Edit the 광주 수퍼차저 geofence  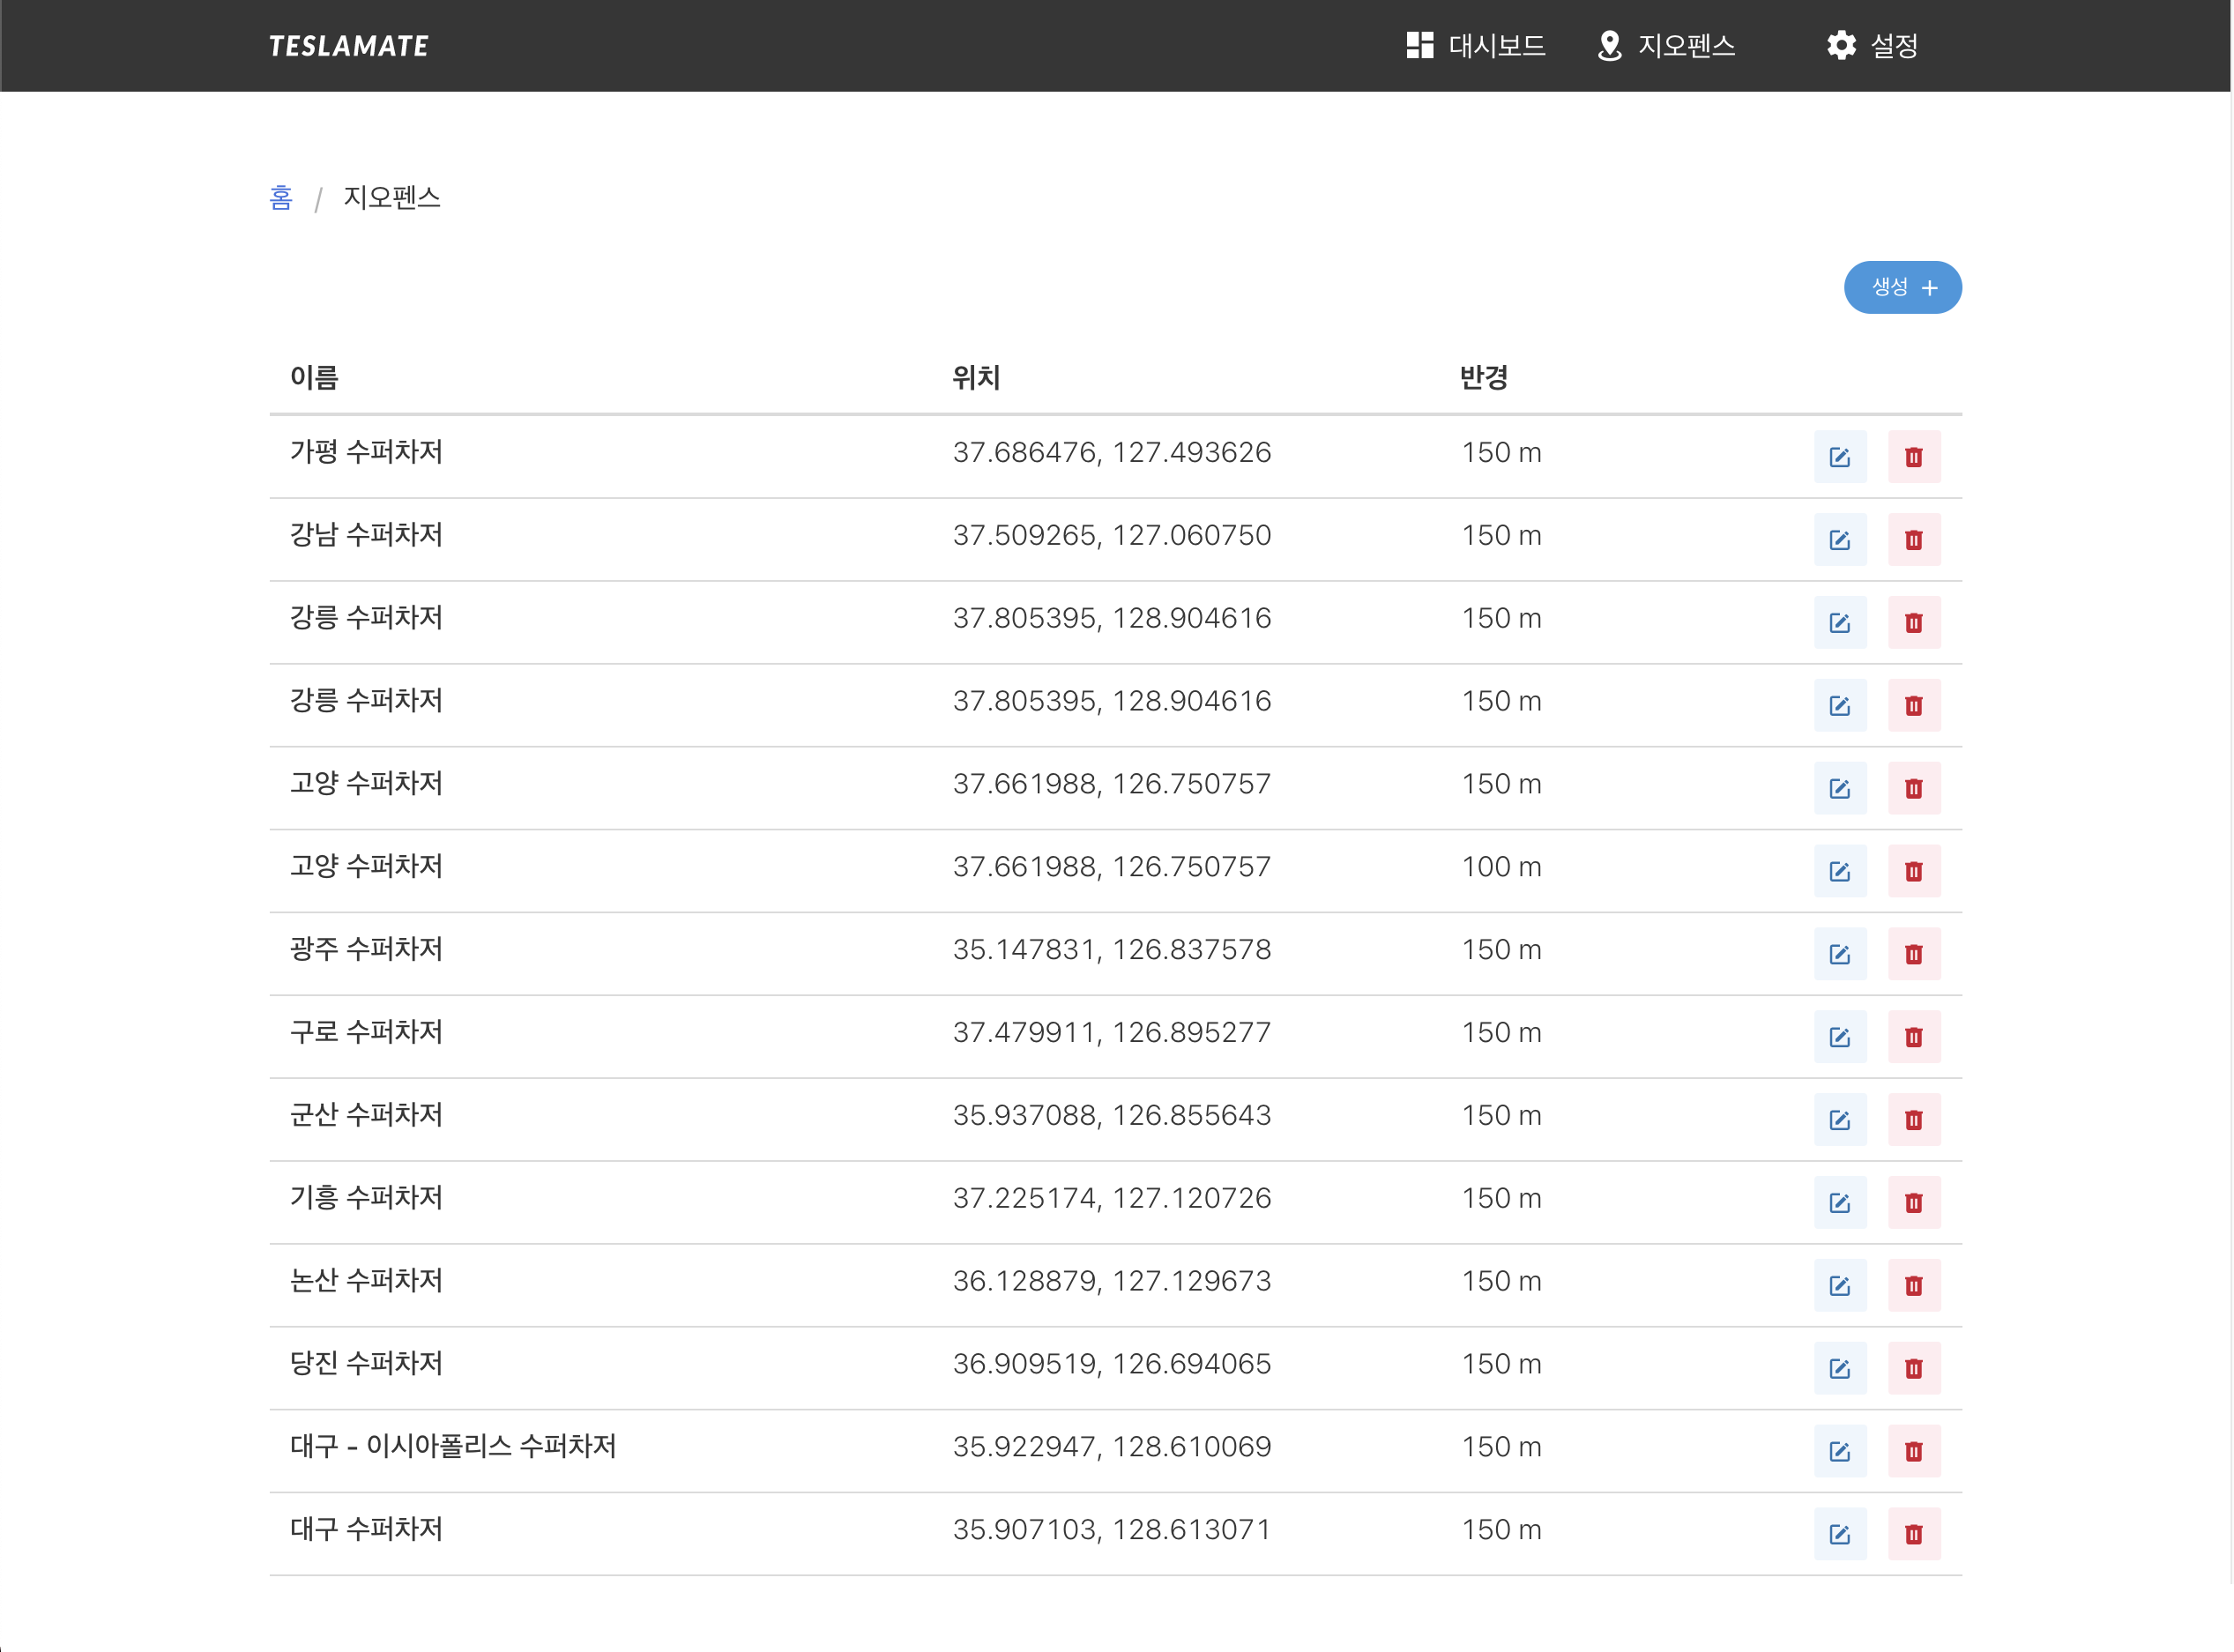click(x=1840, y=954)
